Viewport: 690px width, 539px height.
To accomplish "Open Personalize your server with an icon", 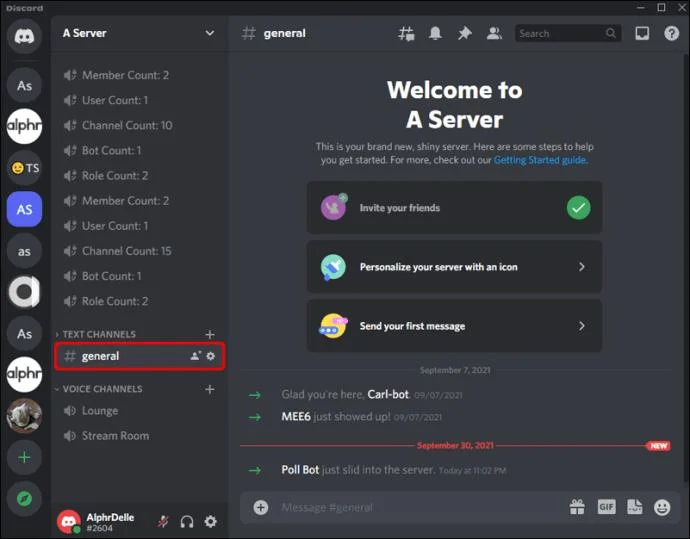I will [454, 267].
